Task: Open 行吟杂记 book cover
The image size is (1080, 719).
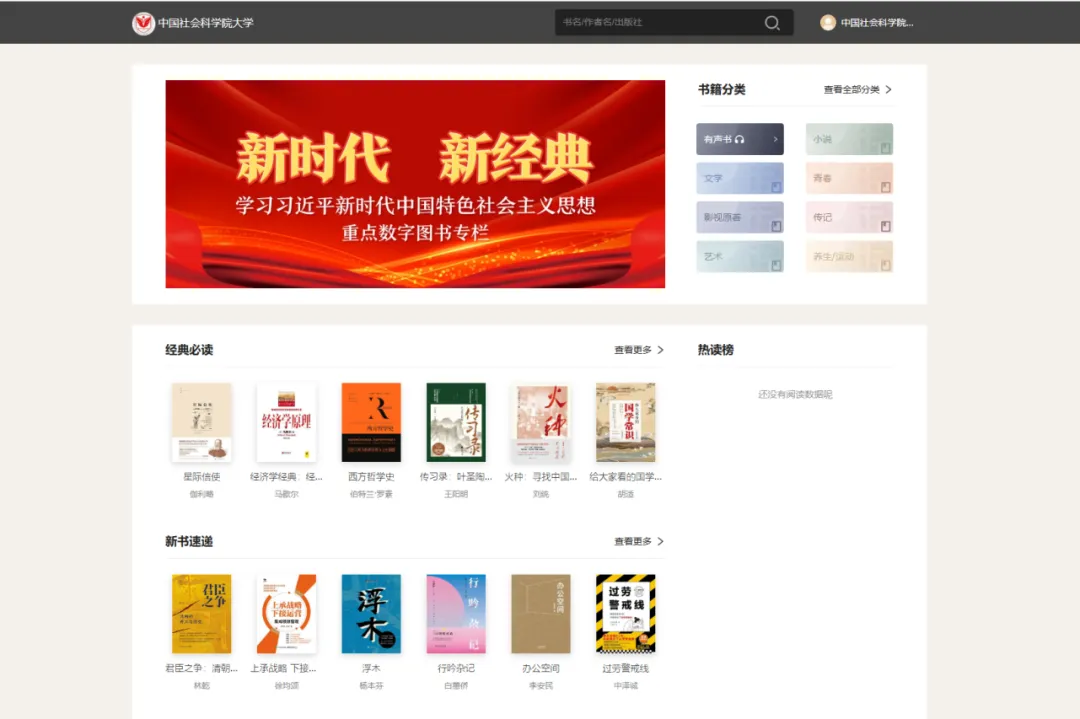Action: [x=456, y=614]
